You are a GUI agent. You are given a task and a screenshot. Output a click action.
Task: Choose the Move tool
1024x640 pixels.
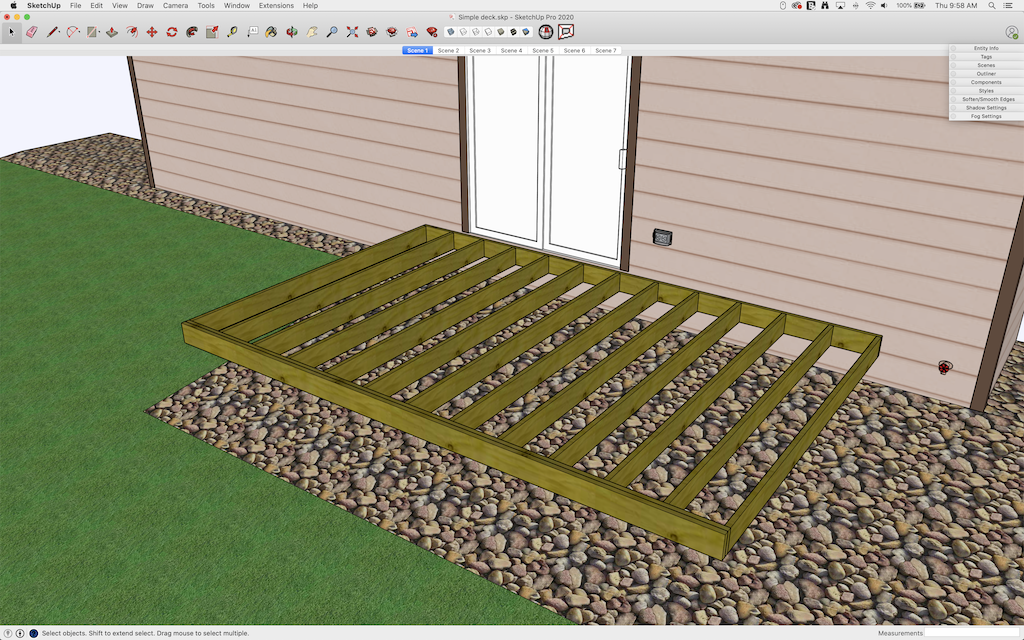tap(152, 32)
